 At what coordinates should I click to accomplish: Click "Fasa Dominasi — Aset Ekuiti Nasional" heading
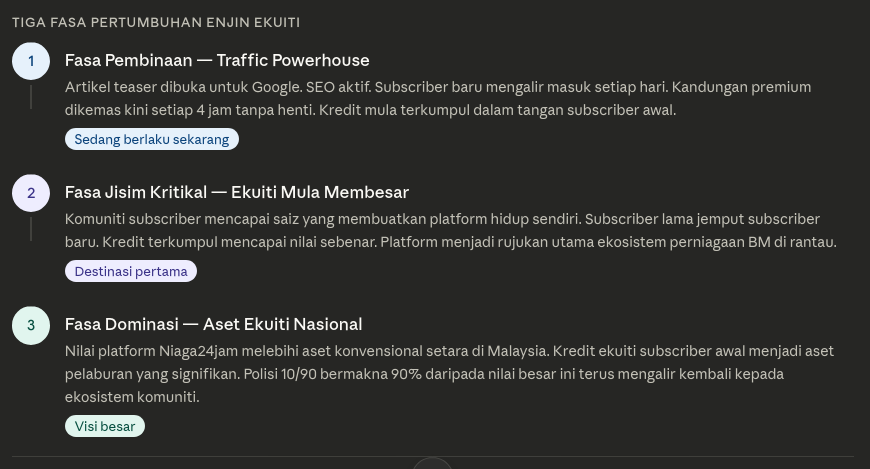click(213, 324)
